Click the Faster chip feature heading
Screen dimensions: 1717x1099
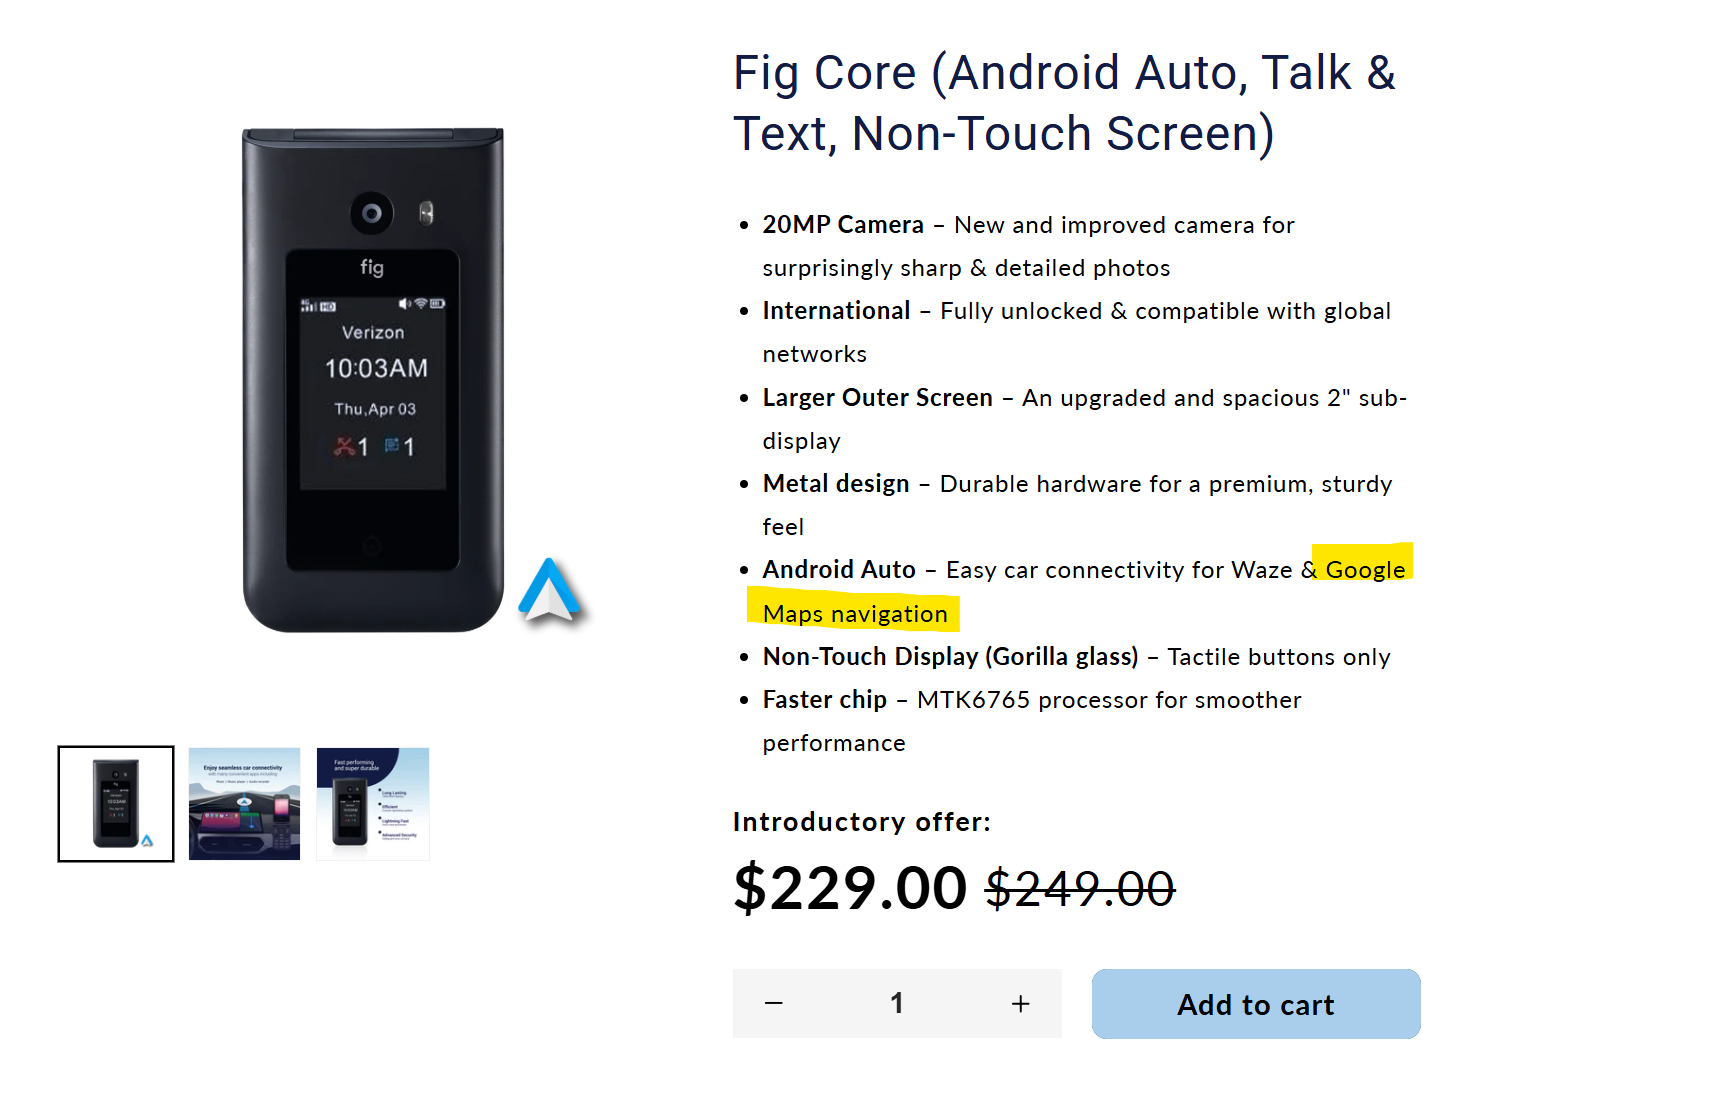point(824,700)
